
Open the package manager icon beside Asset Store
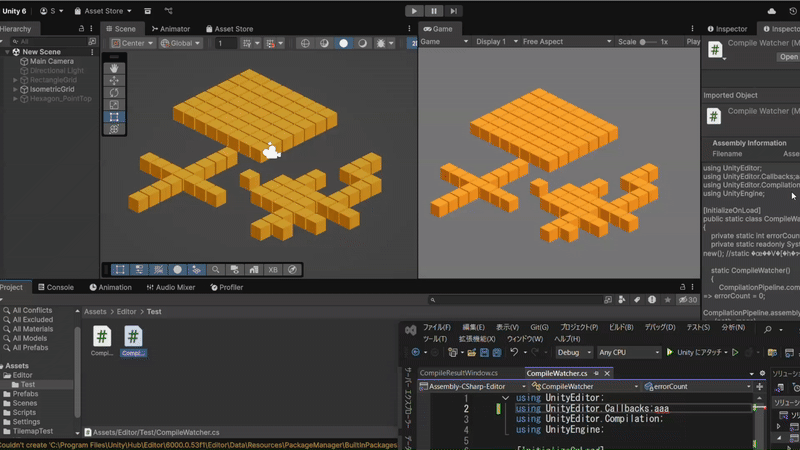pos(147,11)
